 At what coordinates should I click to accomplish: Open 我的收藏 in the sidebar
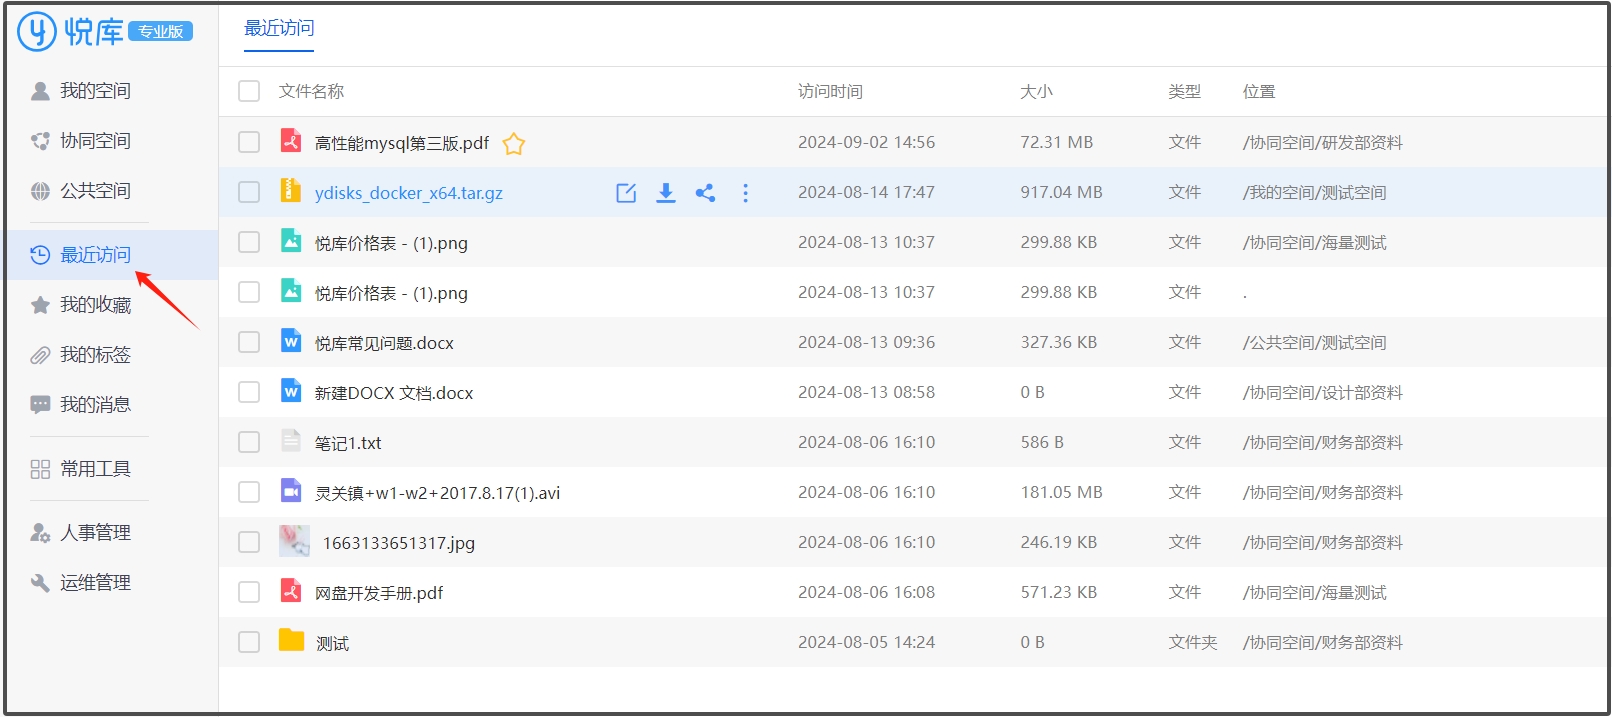pyautogui.click(x=95, y=305)
